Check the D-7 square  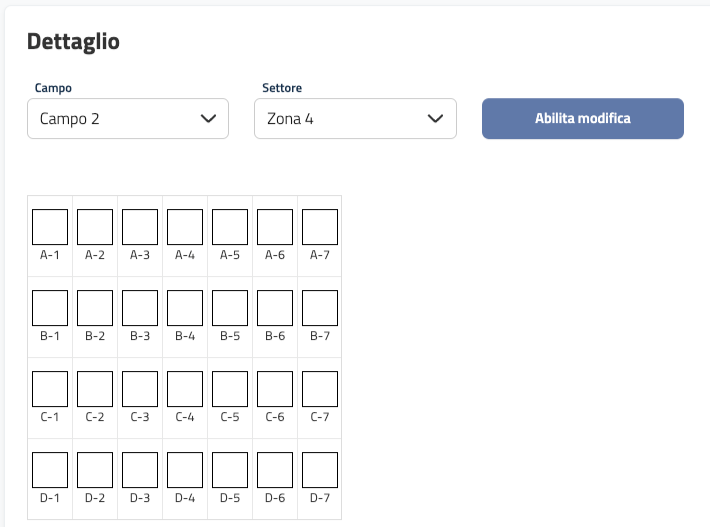coord(320,470)
